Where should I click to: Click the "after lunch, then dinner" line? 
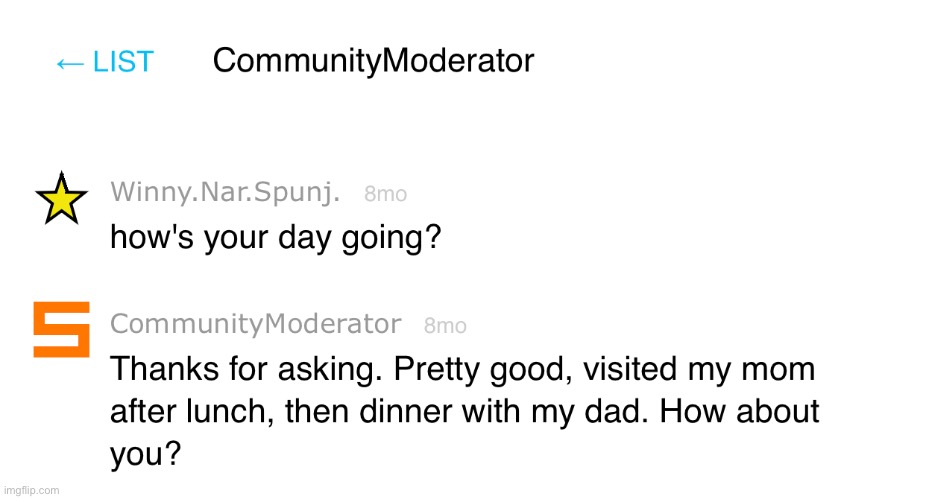coord(464,412)
